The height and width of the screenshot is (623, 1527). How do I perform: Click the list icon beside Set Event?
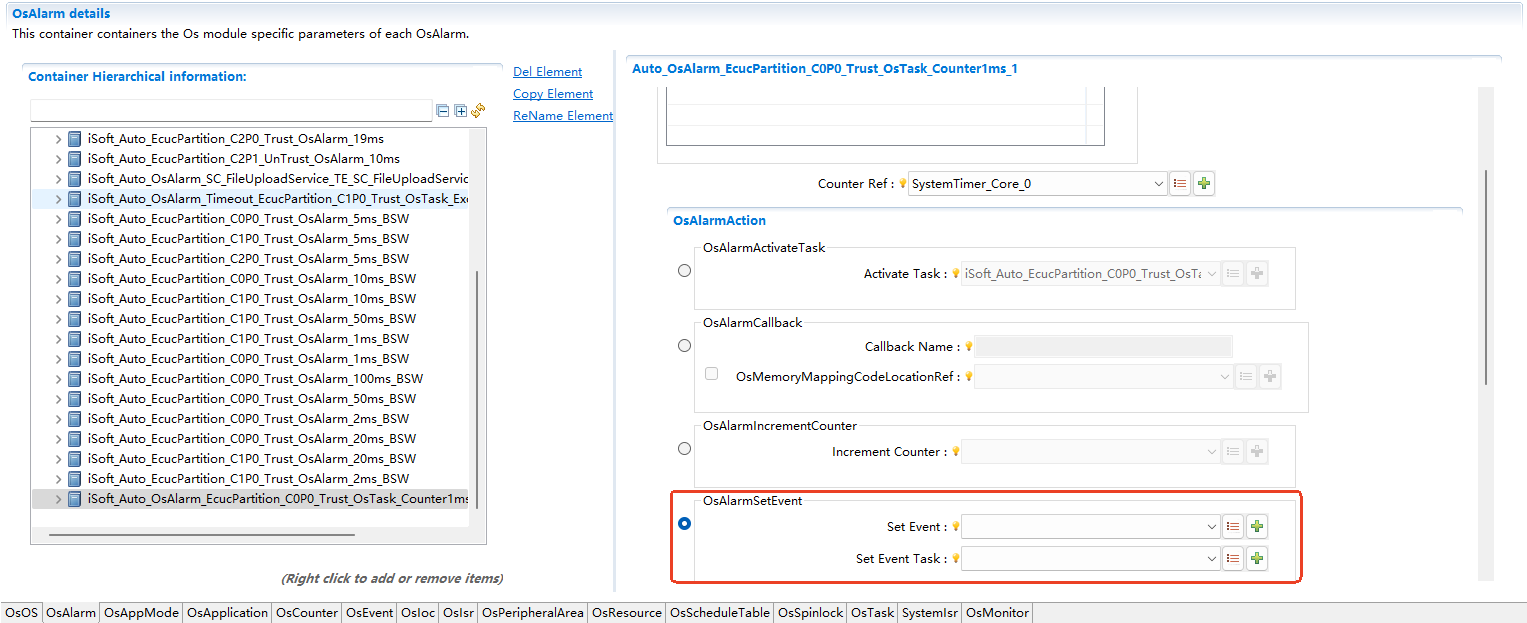click(1233, 526)
